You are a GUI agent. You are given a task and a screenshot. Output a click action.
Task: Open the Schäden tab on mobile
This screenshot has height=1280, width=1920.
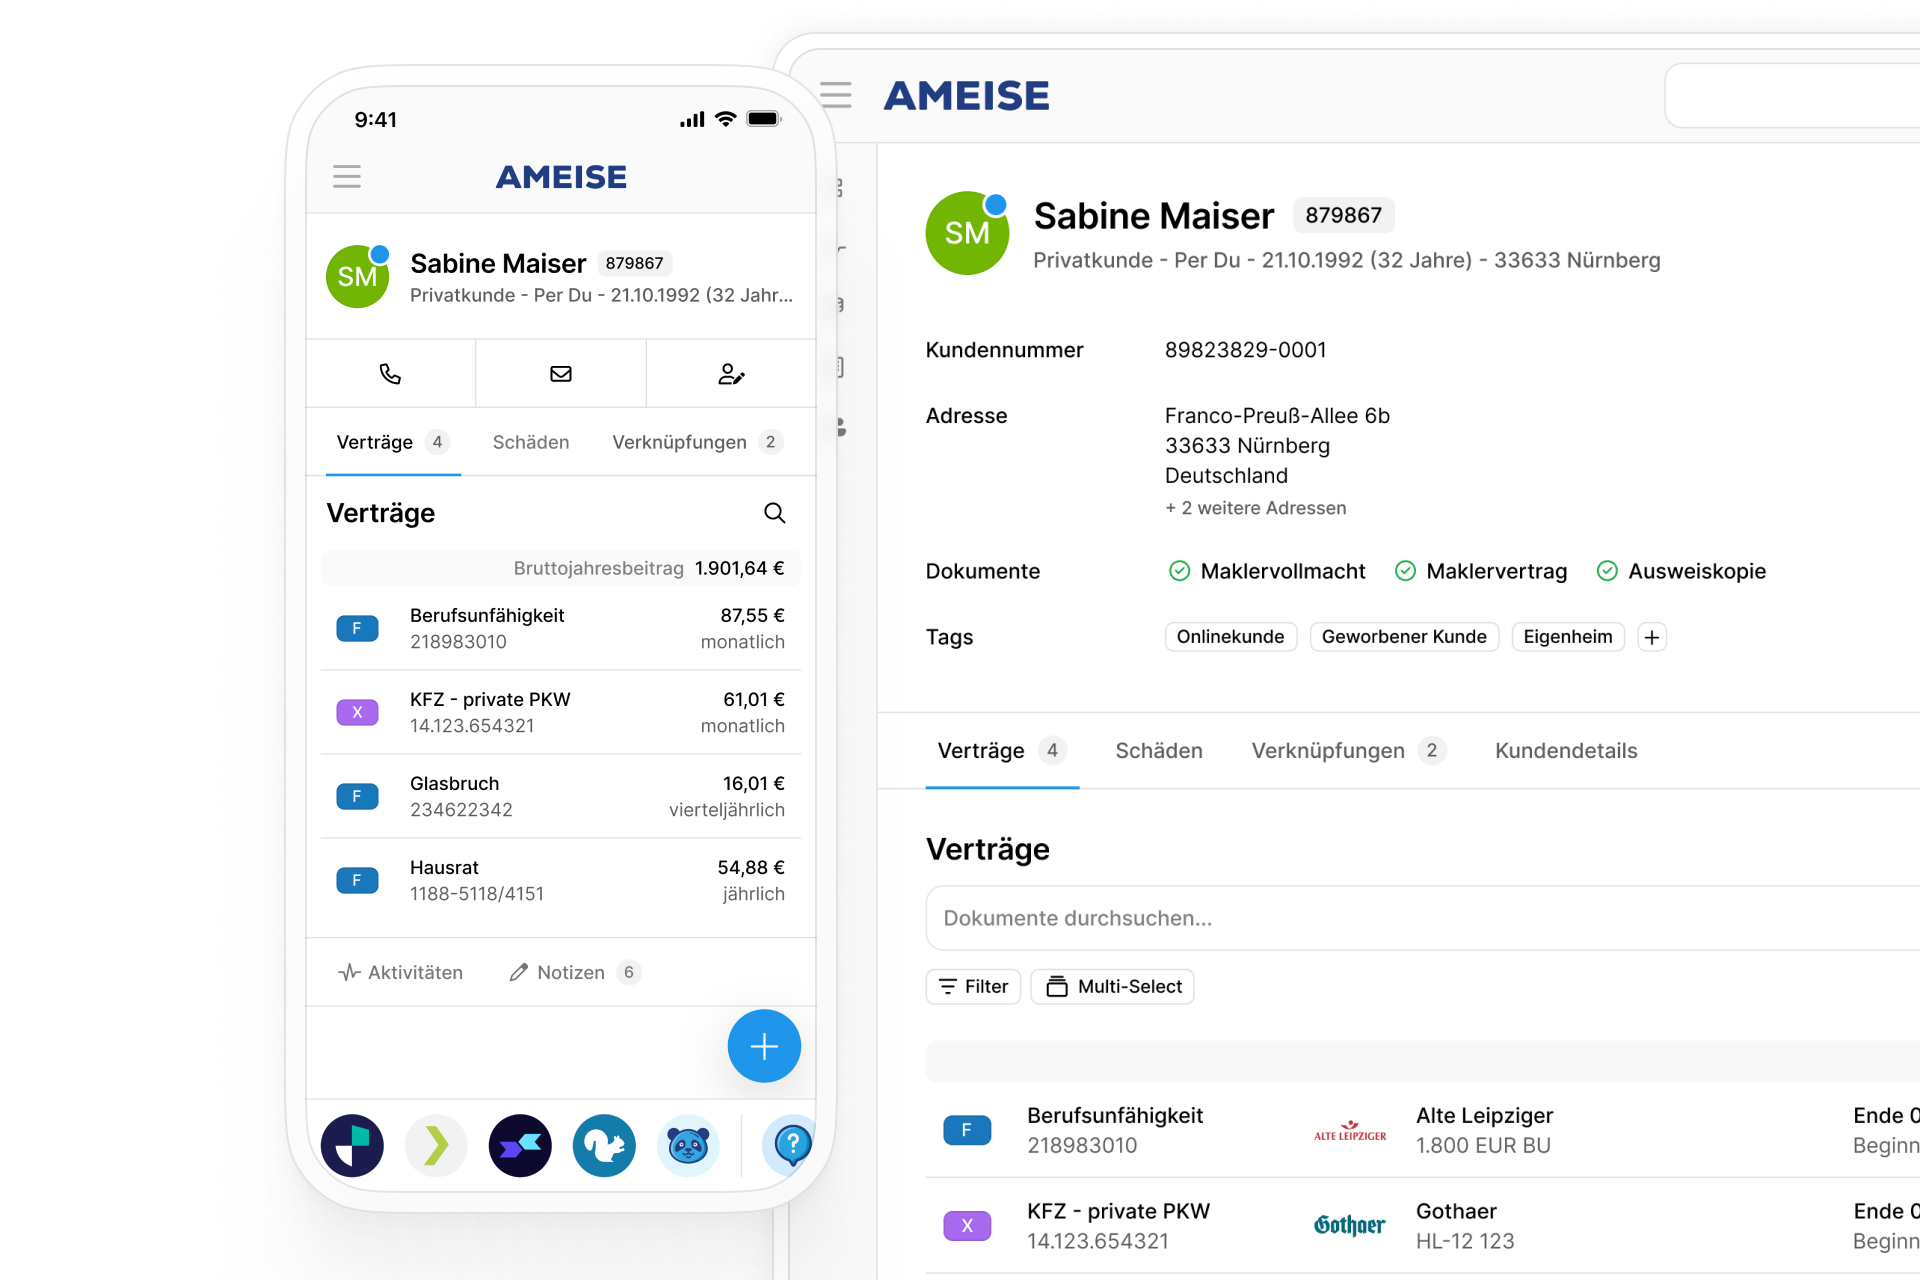[x=530, y=442]
